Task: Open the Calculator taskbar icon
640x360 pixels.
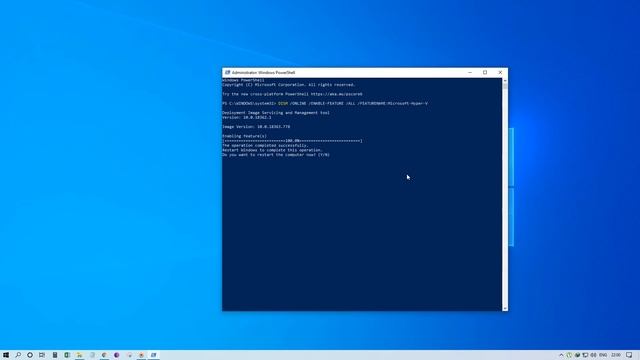Action: click(x=55, y=355)
